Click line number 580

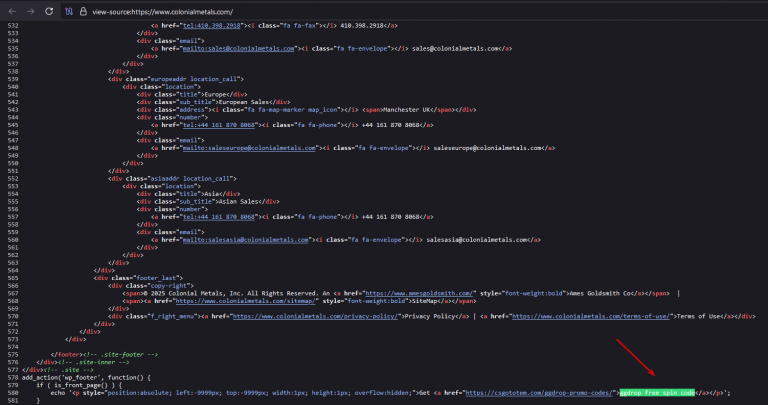click(13, 393)
